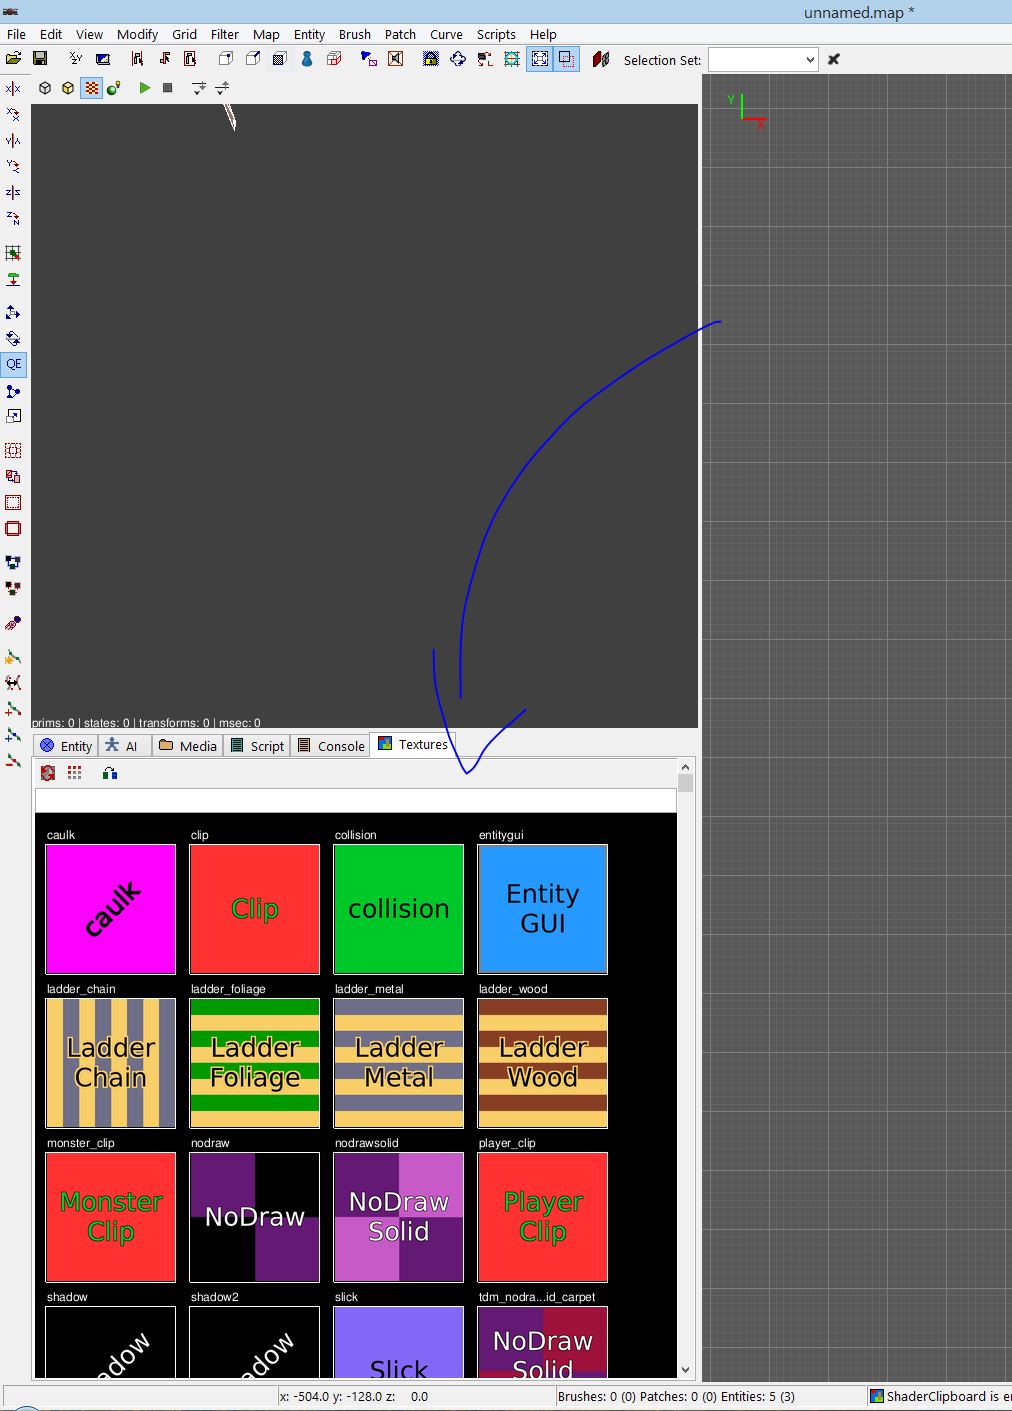Toggle textured checkerboard render mode
The height and width of the screenshot is (1411, 1012).
pyautogui.click(x=91, y=88)
